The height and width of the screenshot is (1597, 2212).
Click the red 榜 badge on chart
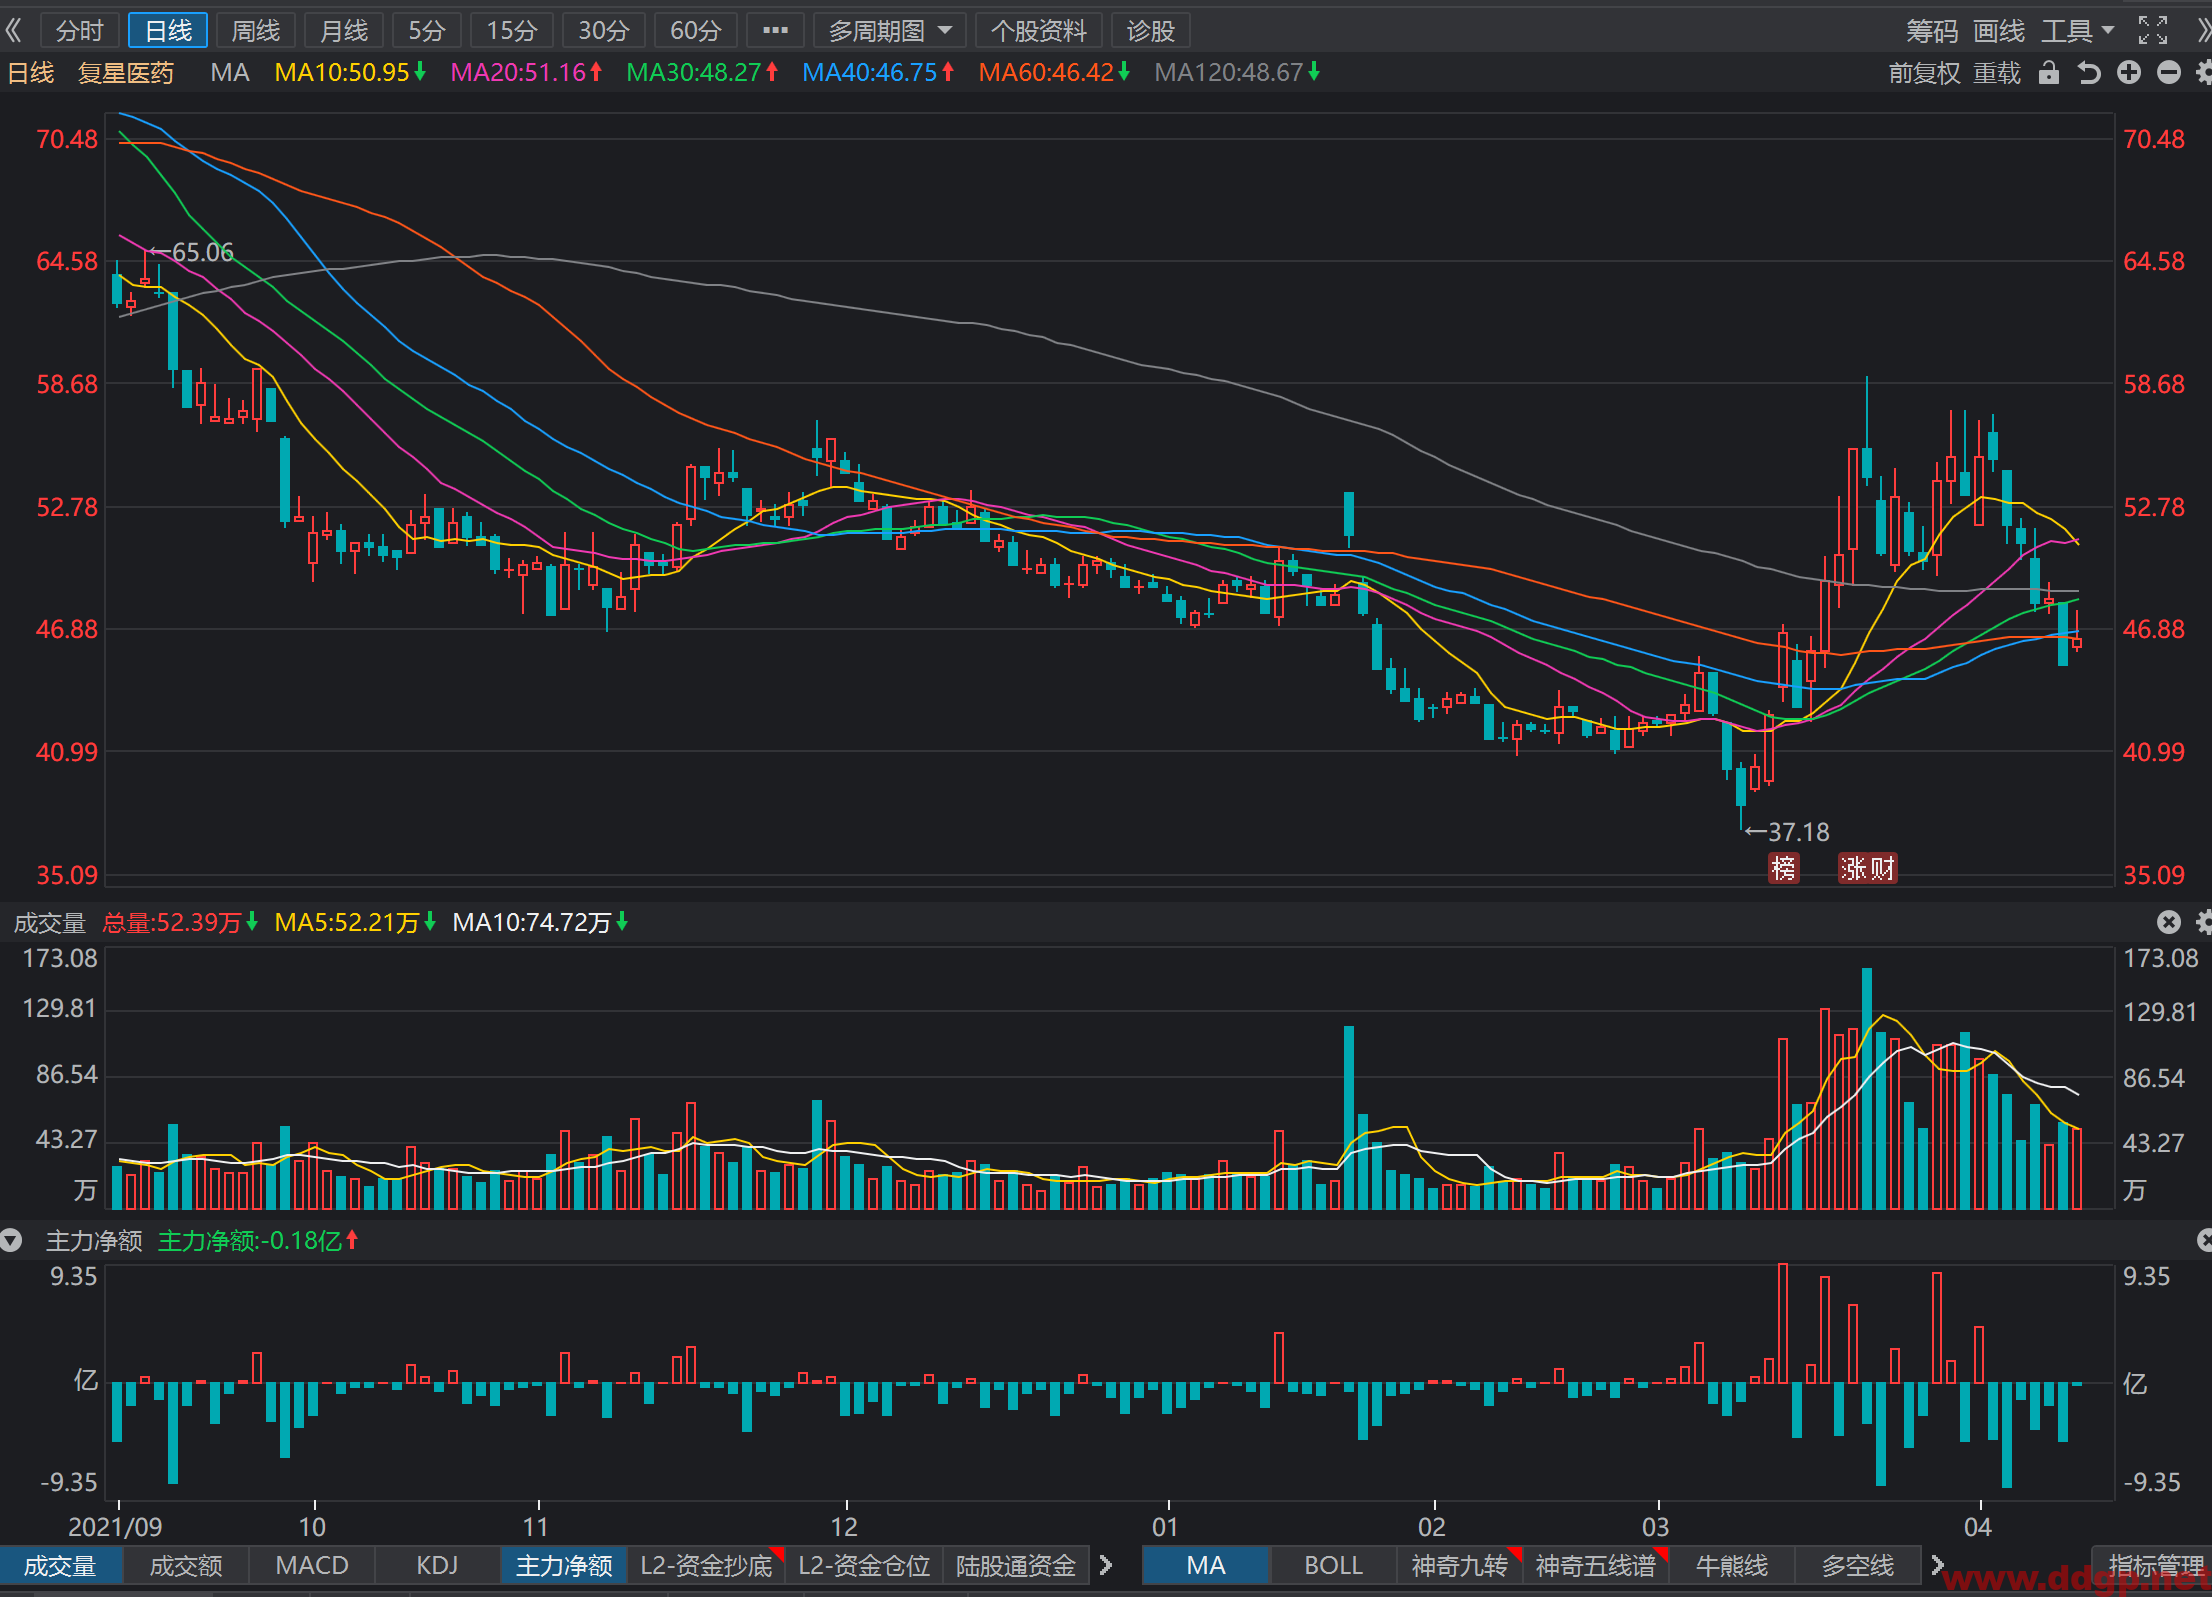(1783, 868)
